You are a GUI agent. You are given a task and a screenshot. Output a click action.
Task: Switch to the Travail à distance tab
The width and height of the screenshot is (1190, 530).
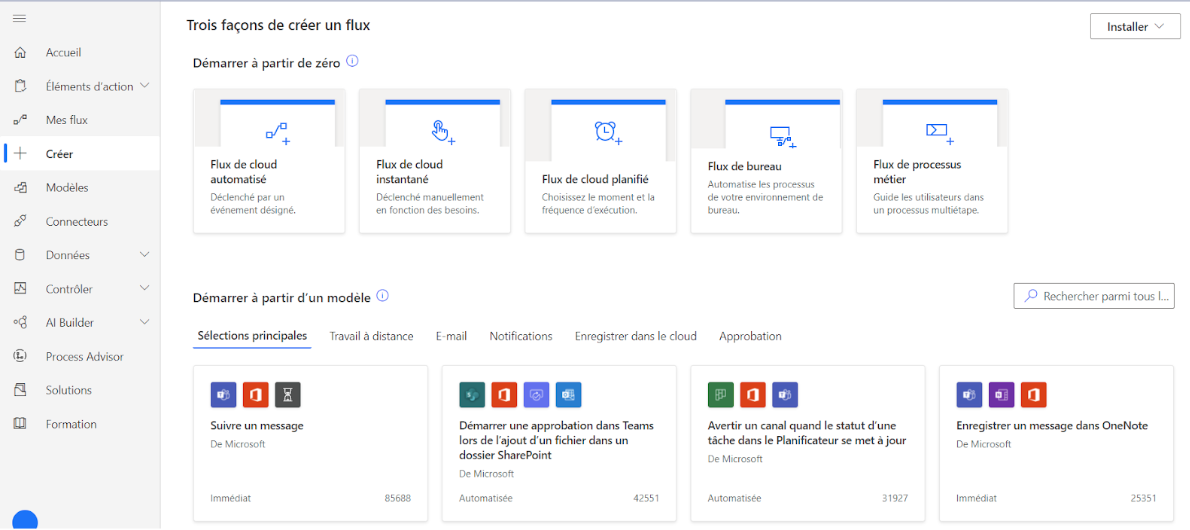371,336
